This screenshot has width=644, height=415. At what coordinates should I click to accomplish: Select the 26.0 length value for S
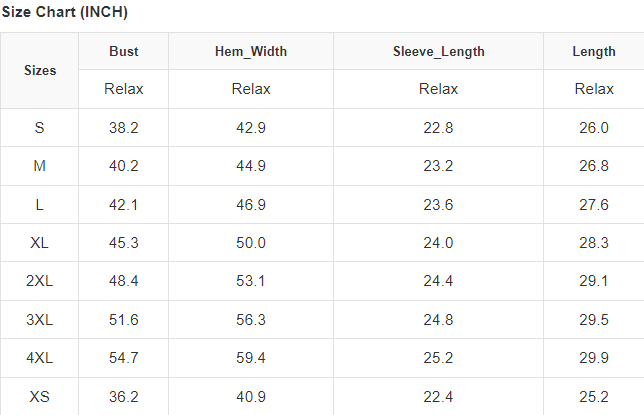click(x=594, y=128)
